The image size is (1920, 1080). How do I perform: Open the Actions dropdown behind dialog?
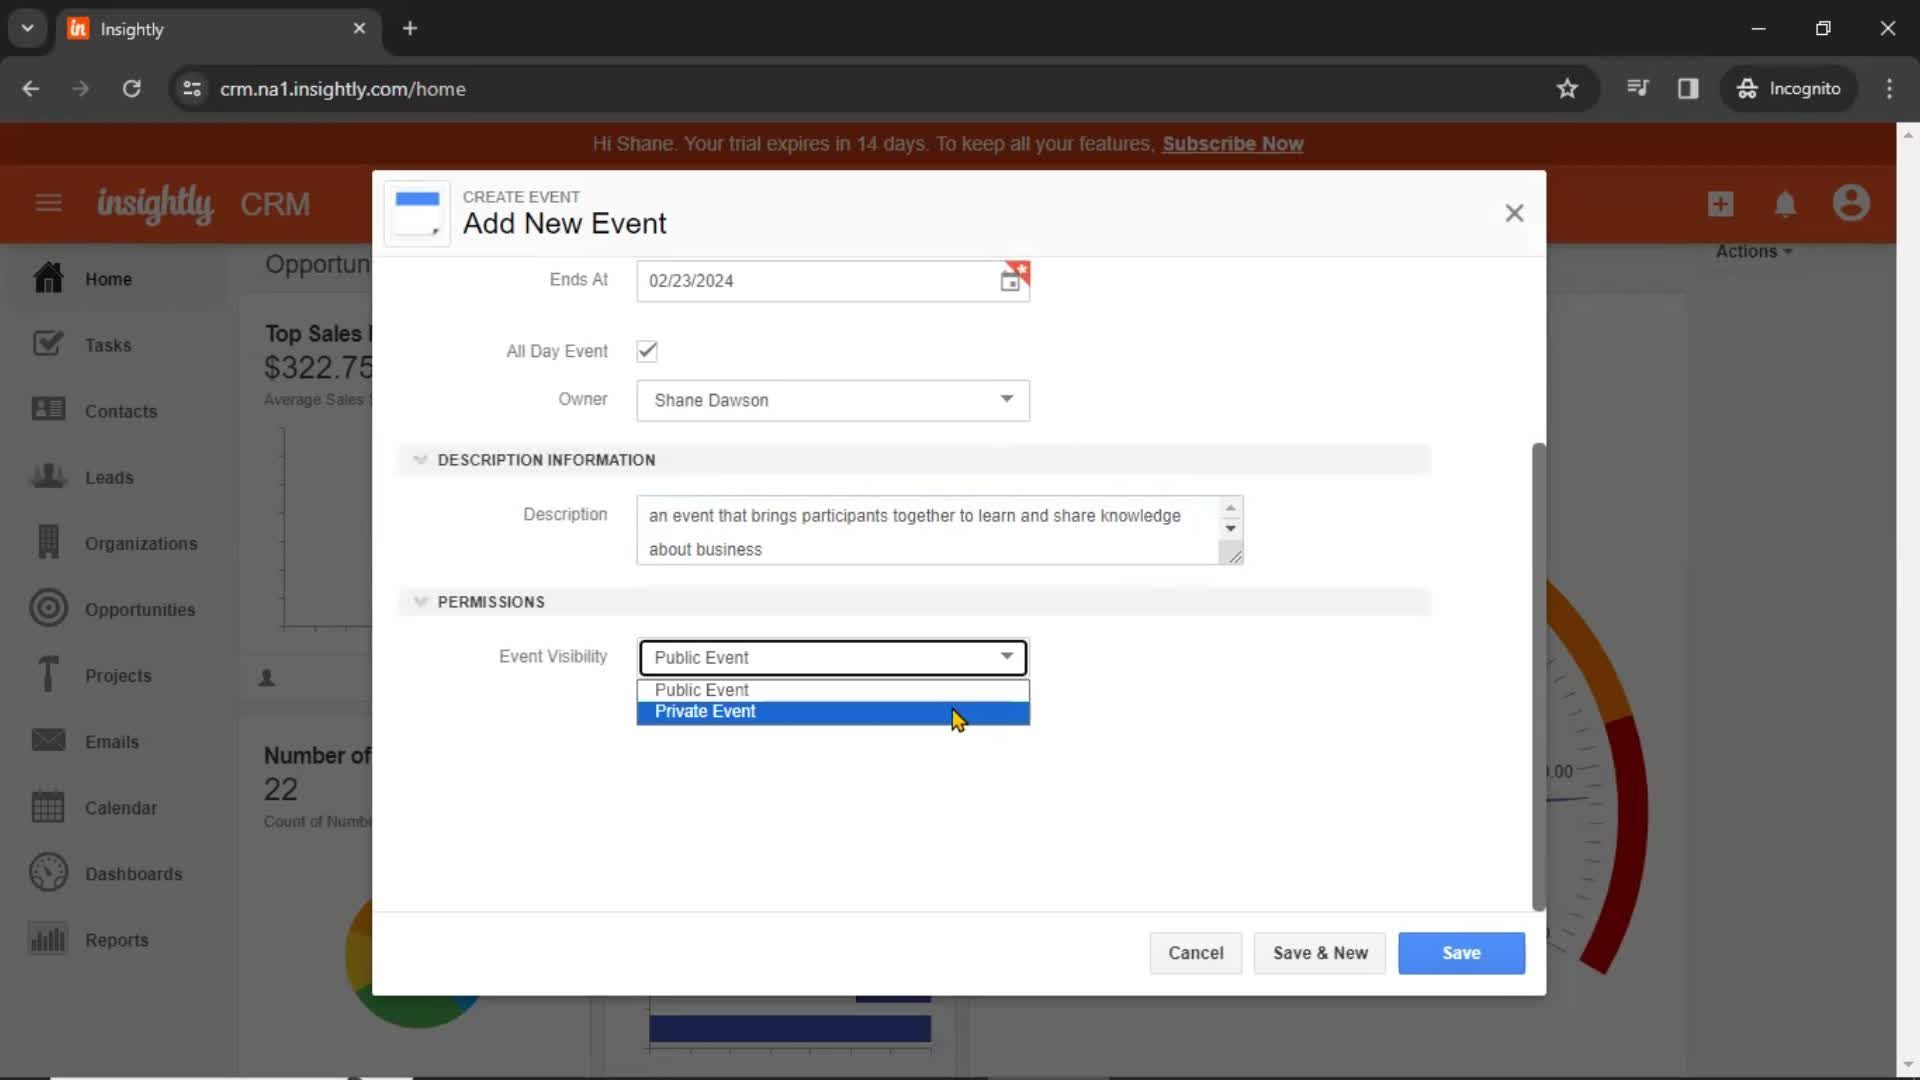click(x=1753, y=251)
